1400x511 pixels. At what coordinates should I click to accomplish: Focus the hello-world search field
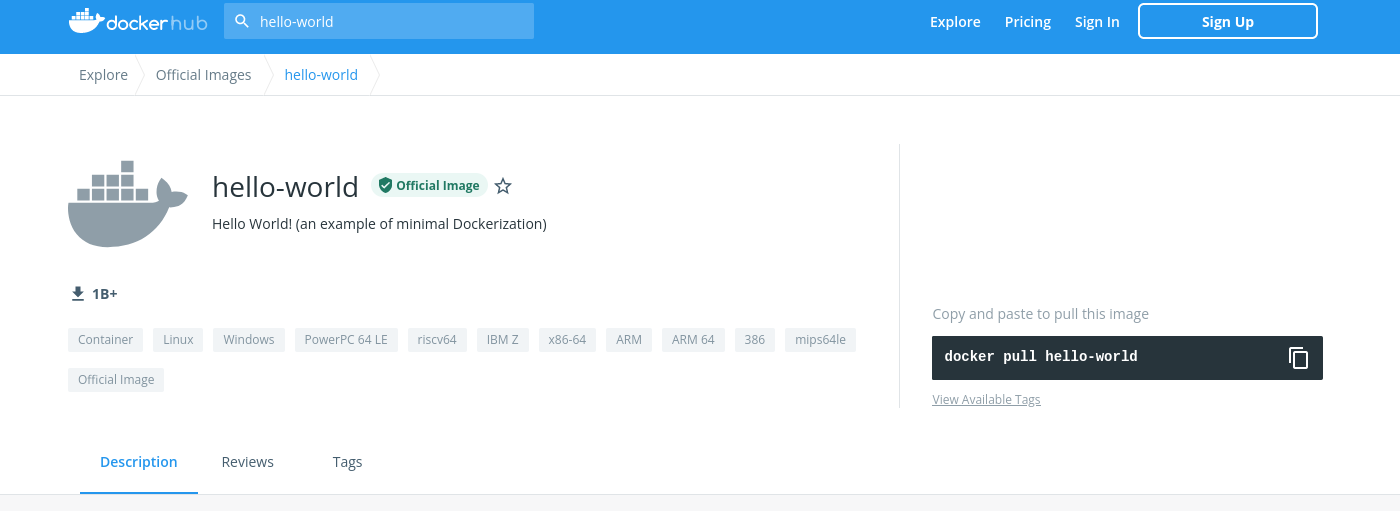pyautogui.click(x=379, y=21)
